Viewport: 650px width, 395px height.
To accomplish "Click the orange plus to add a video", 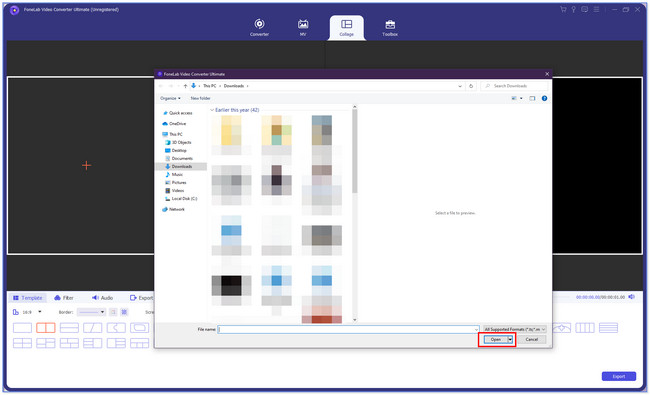I will click(x=86, y=165).
